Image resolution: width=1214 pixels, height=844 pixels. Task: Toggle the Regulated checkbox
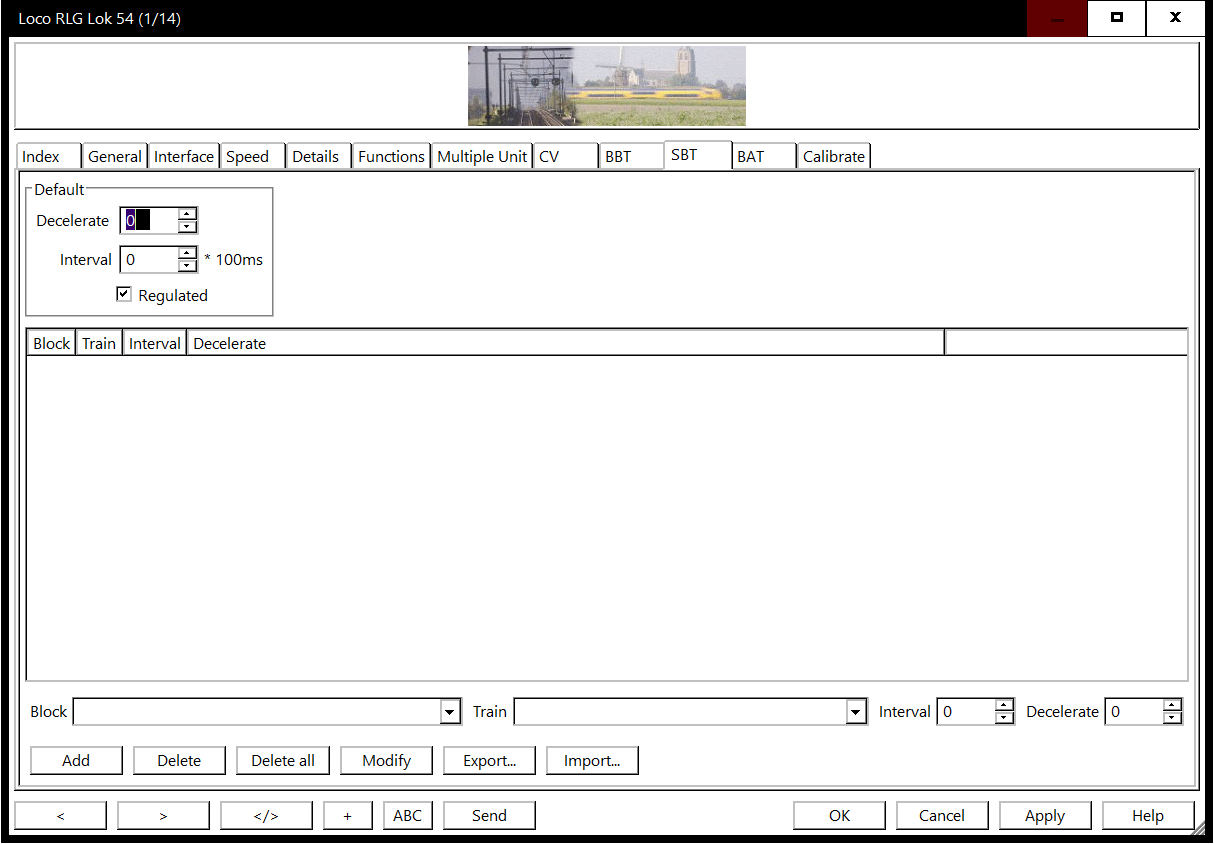124,294
